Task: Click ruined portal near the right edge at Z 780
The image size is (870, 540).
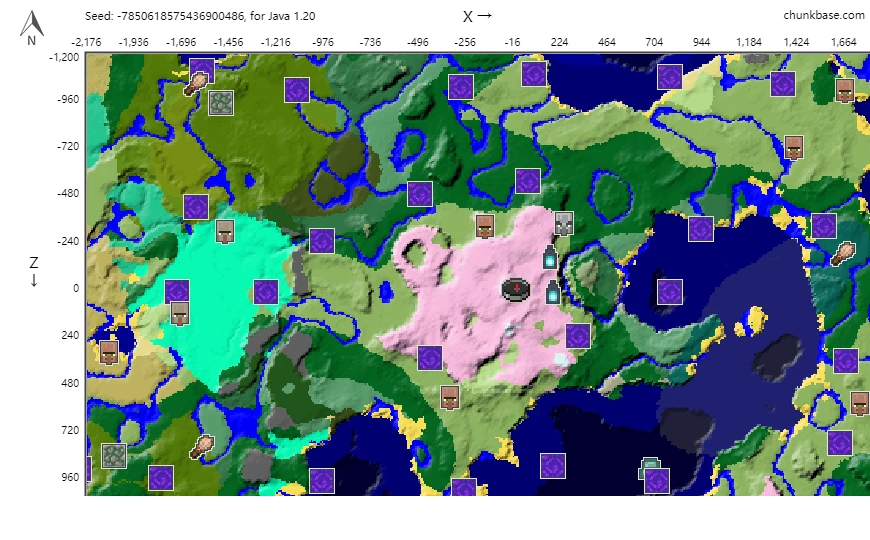Action: pyautogui.click(x=839, y=443)
